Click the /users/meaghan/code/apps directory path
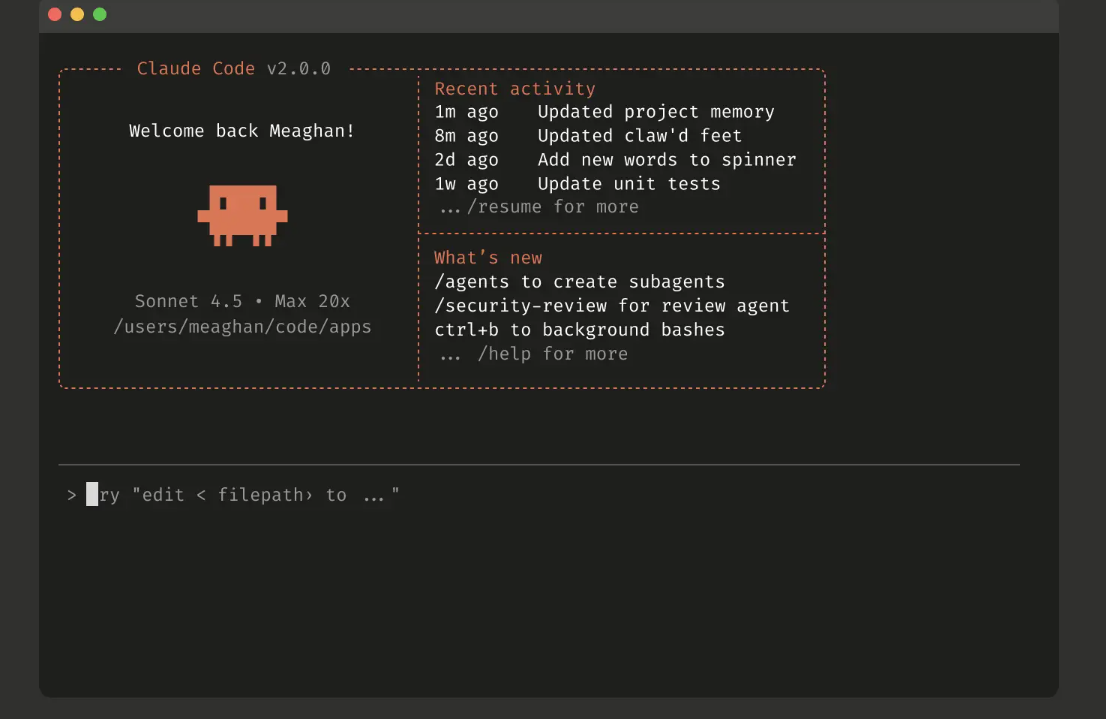 pos(242,326)
